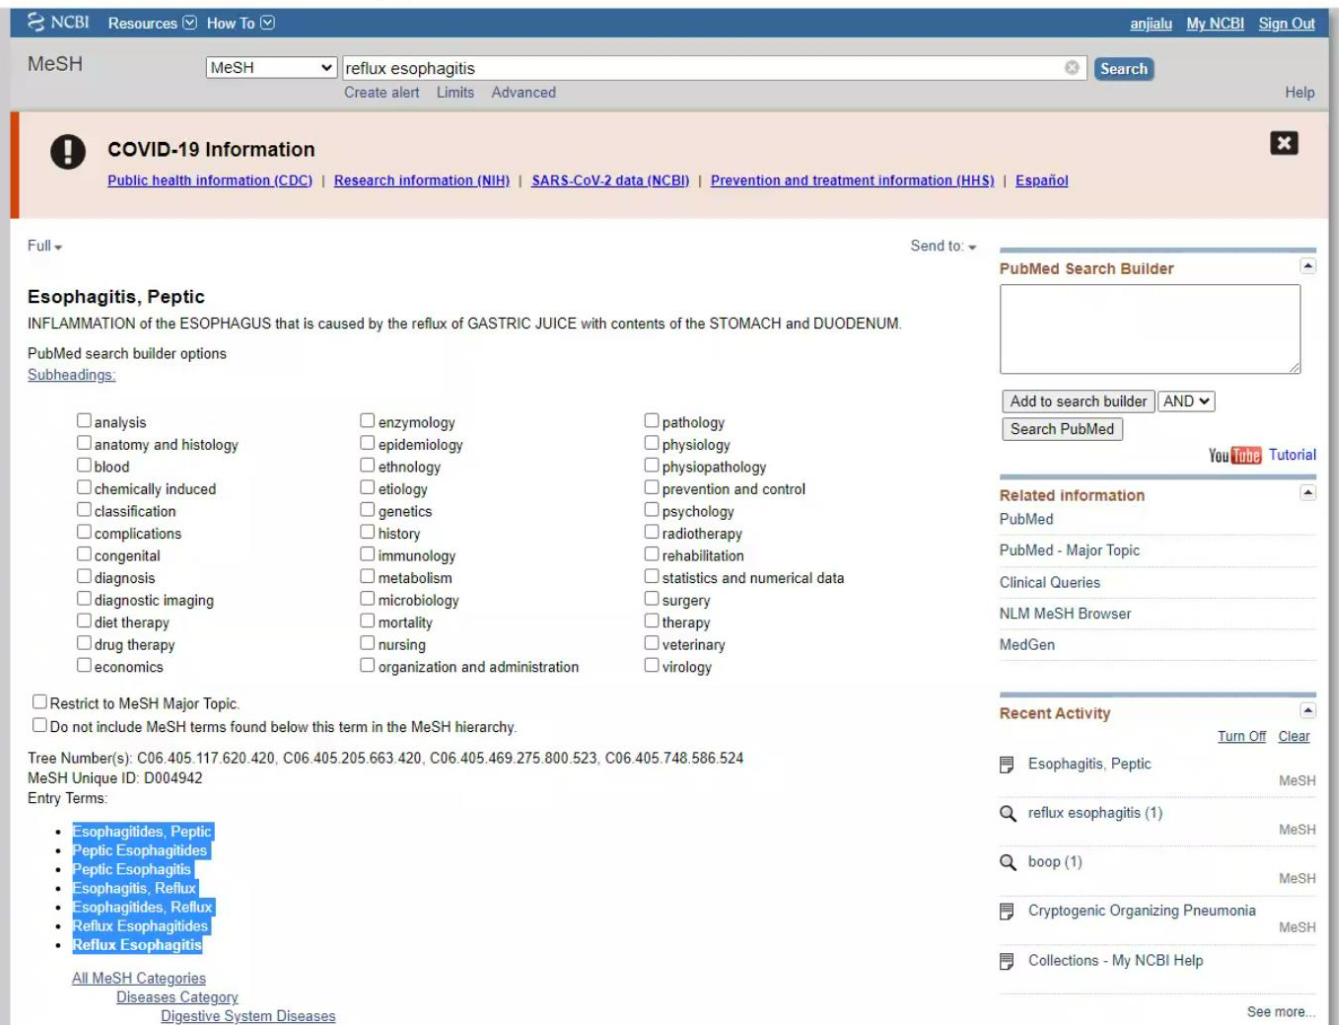Screen dimensions: 1339x1025
Task: Collapse the Related information panel
Action: (1307, 493)
